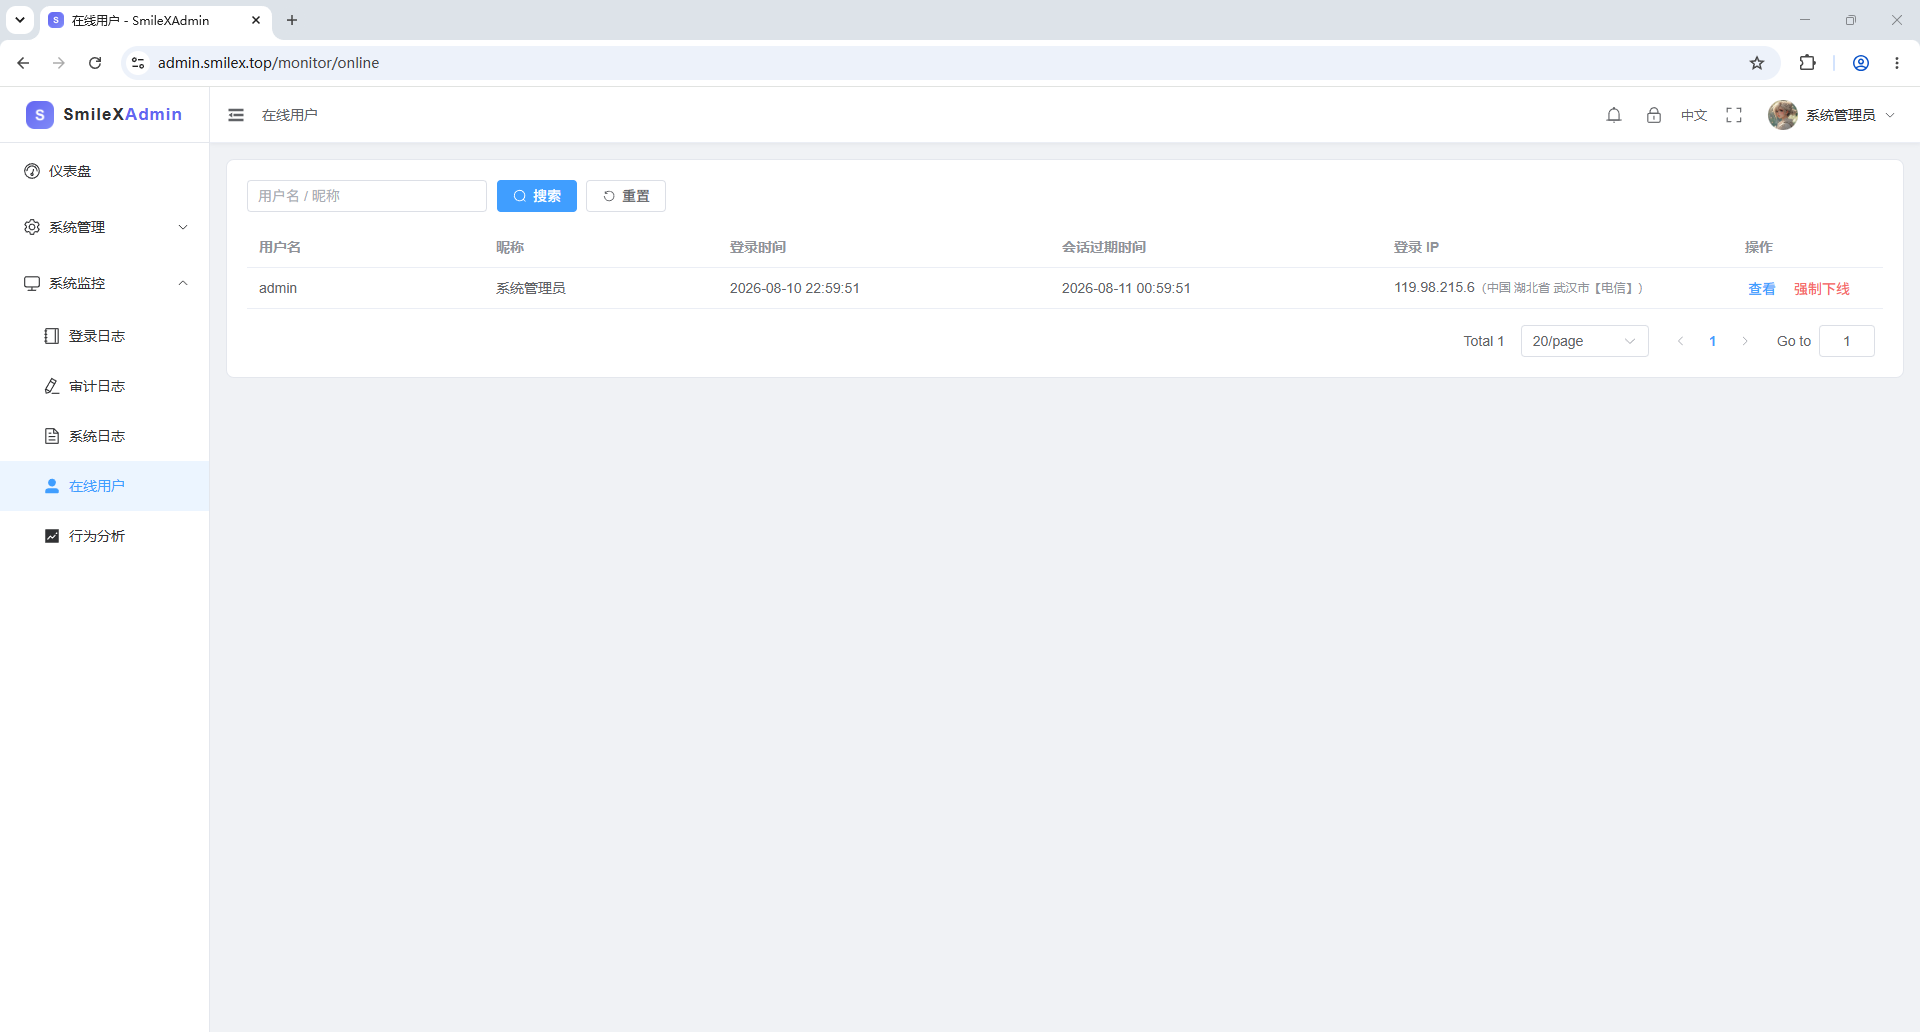Click the admin username cell
This screenshot has height=1032, width=1920.
pyautogui.click(x=278, y=288)
